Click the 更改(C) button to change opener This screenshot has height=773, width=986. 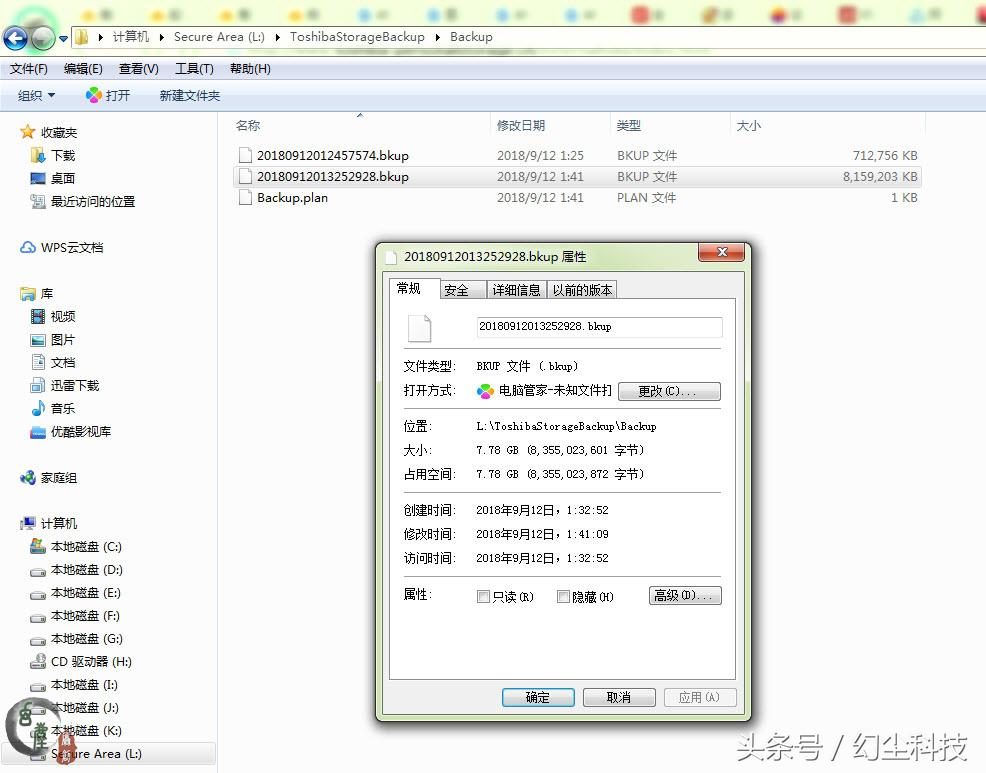click(668, 391)
